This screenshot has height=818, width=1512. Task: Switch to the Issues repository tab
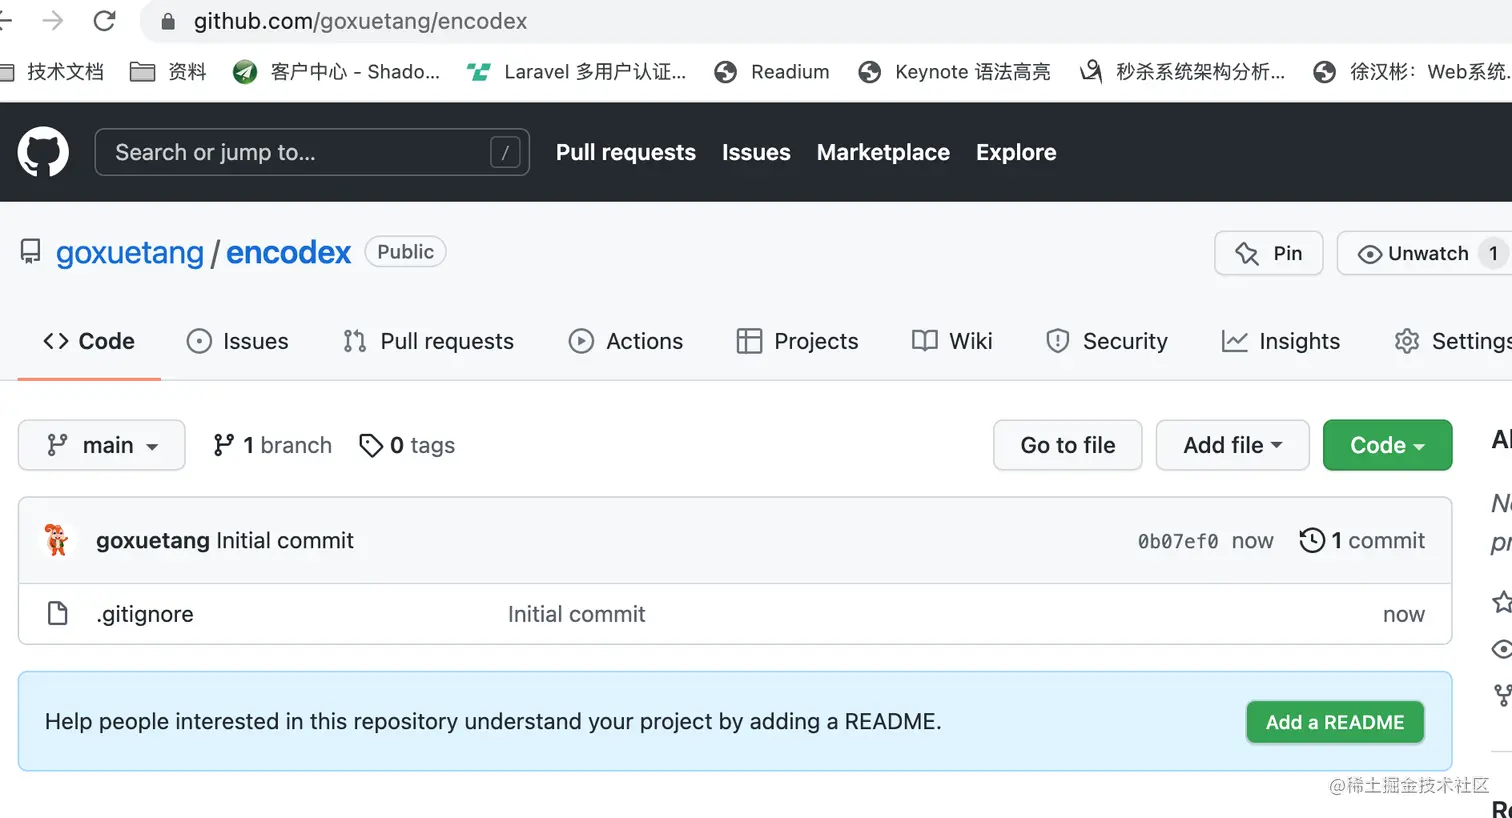point(238,341)
